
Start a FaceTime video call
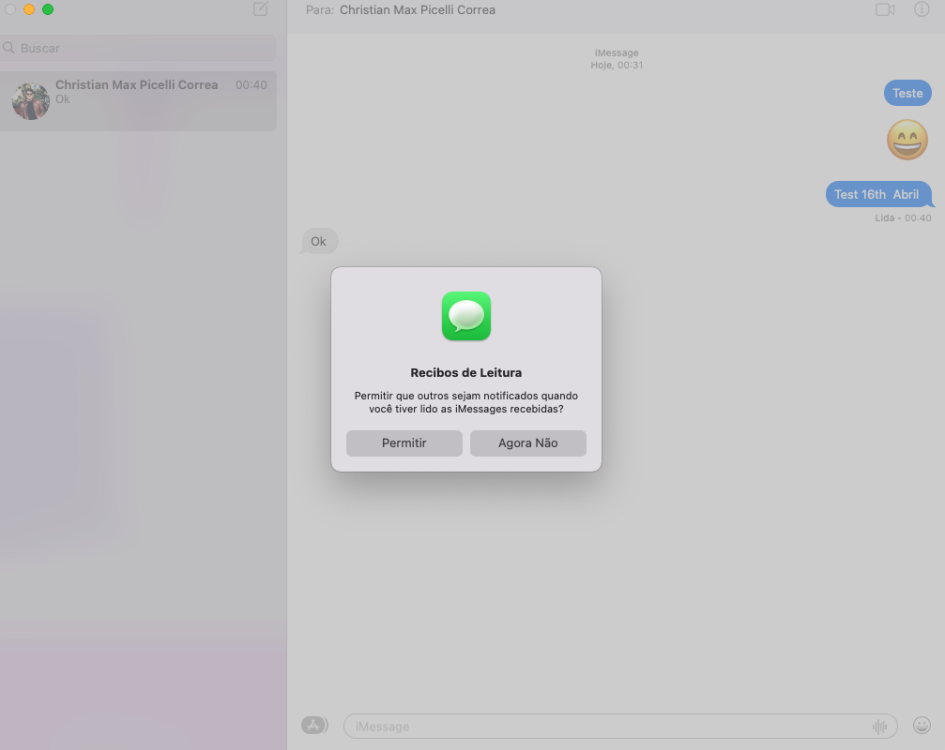coord(885,10)
